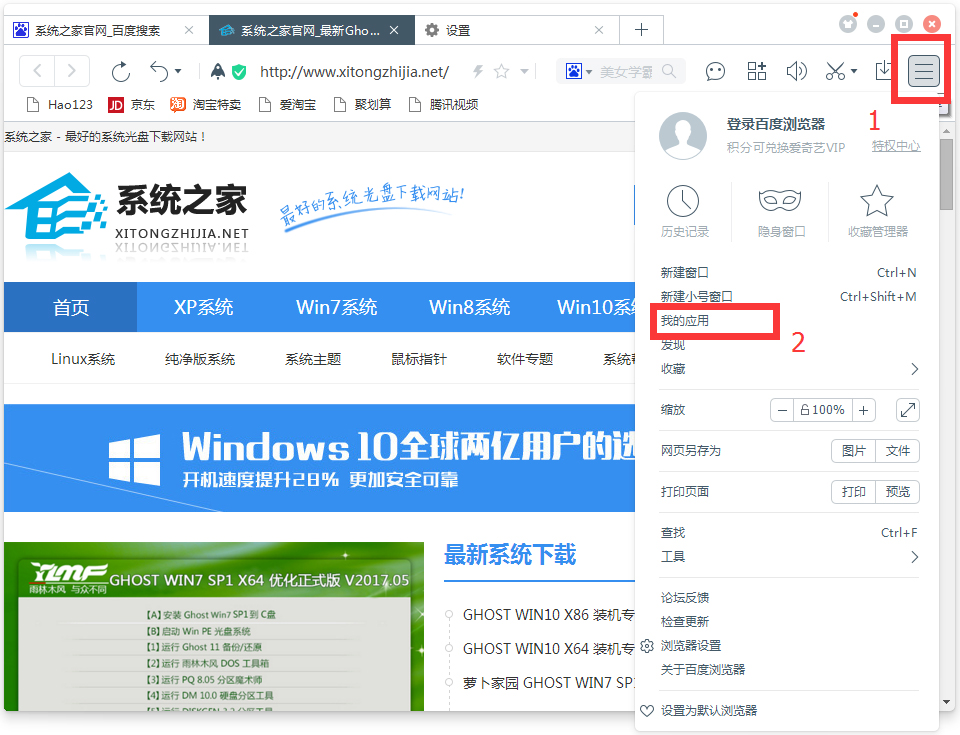Screen dimensions: 960x735
Task: Open the chat message bubble icon
Action: (x=715, y=72)
